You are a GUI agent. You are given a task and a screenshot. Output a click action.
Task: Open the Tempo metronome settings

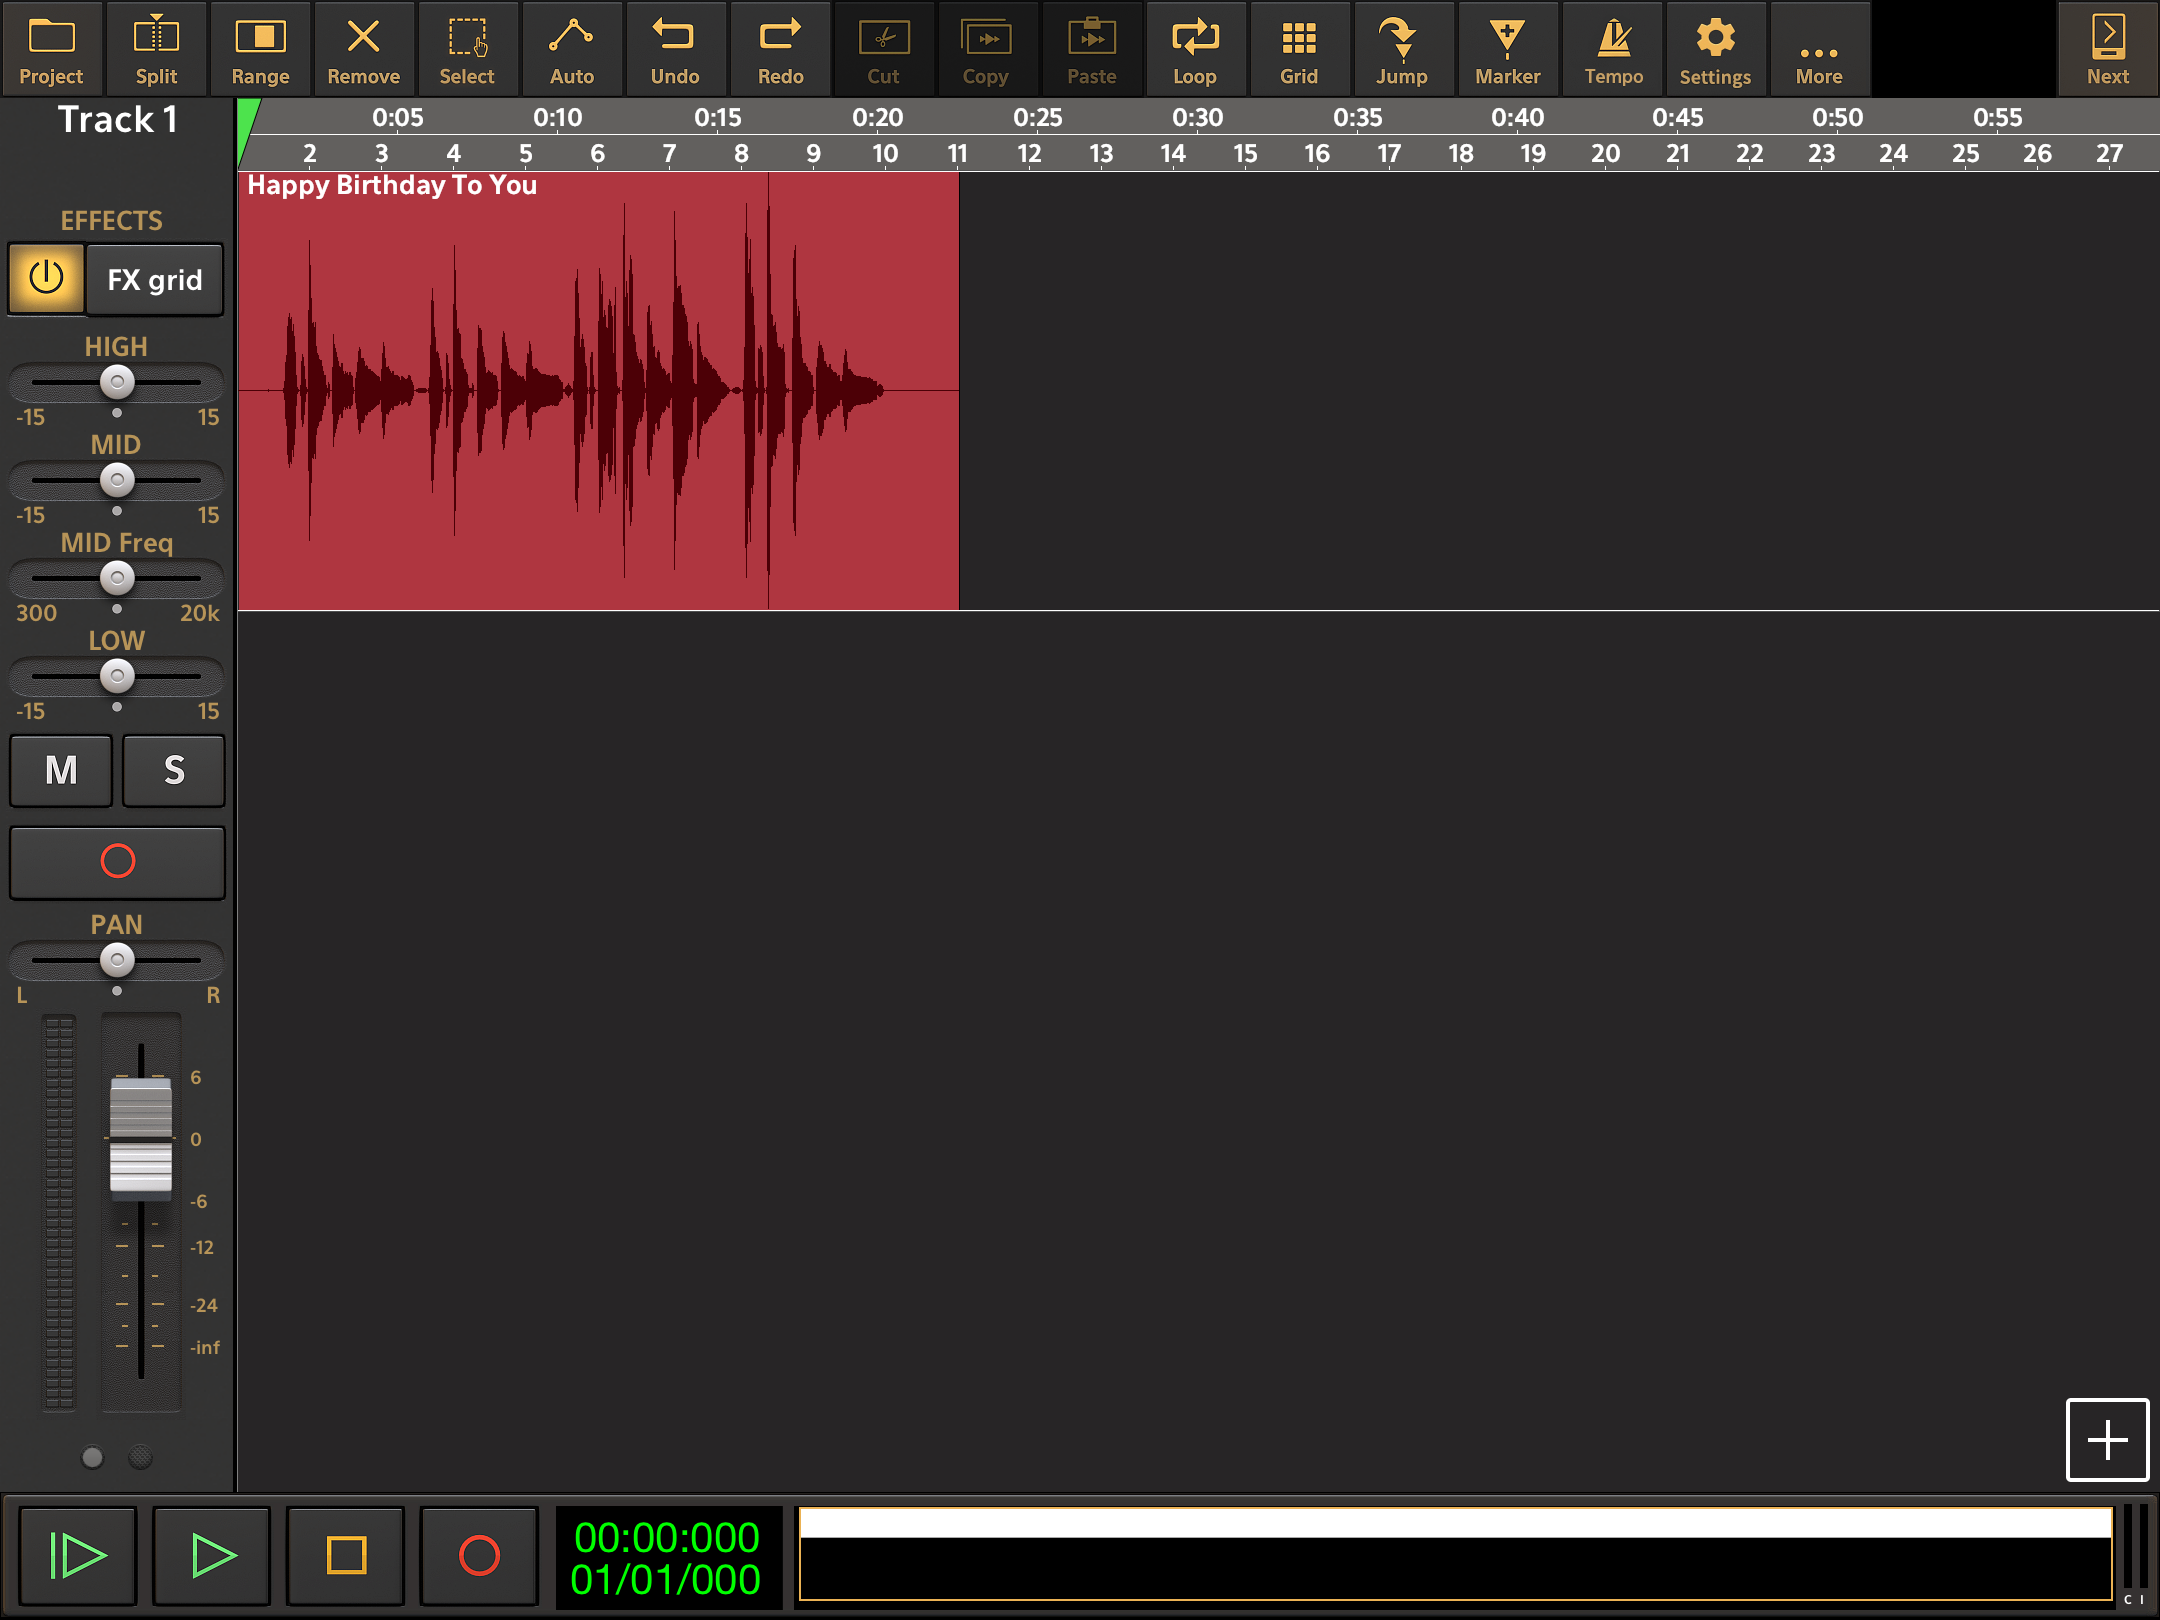1613,49
